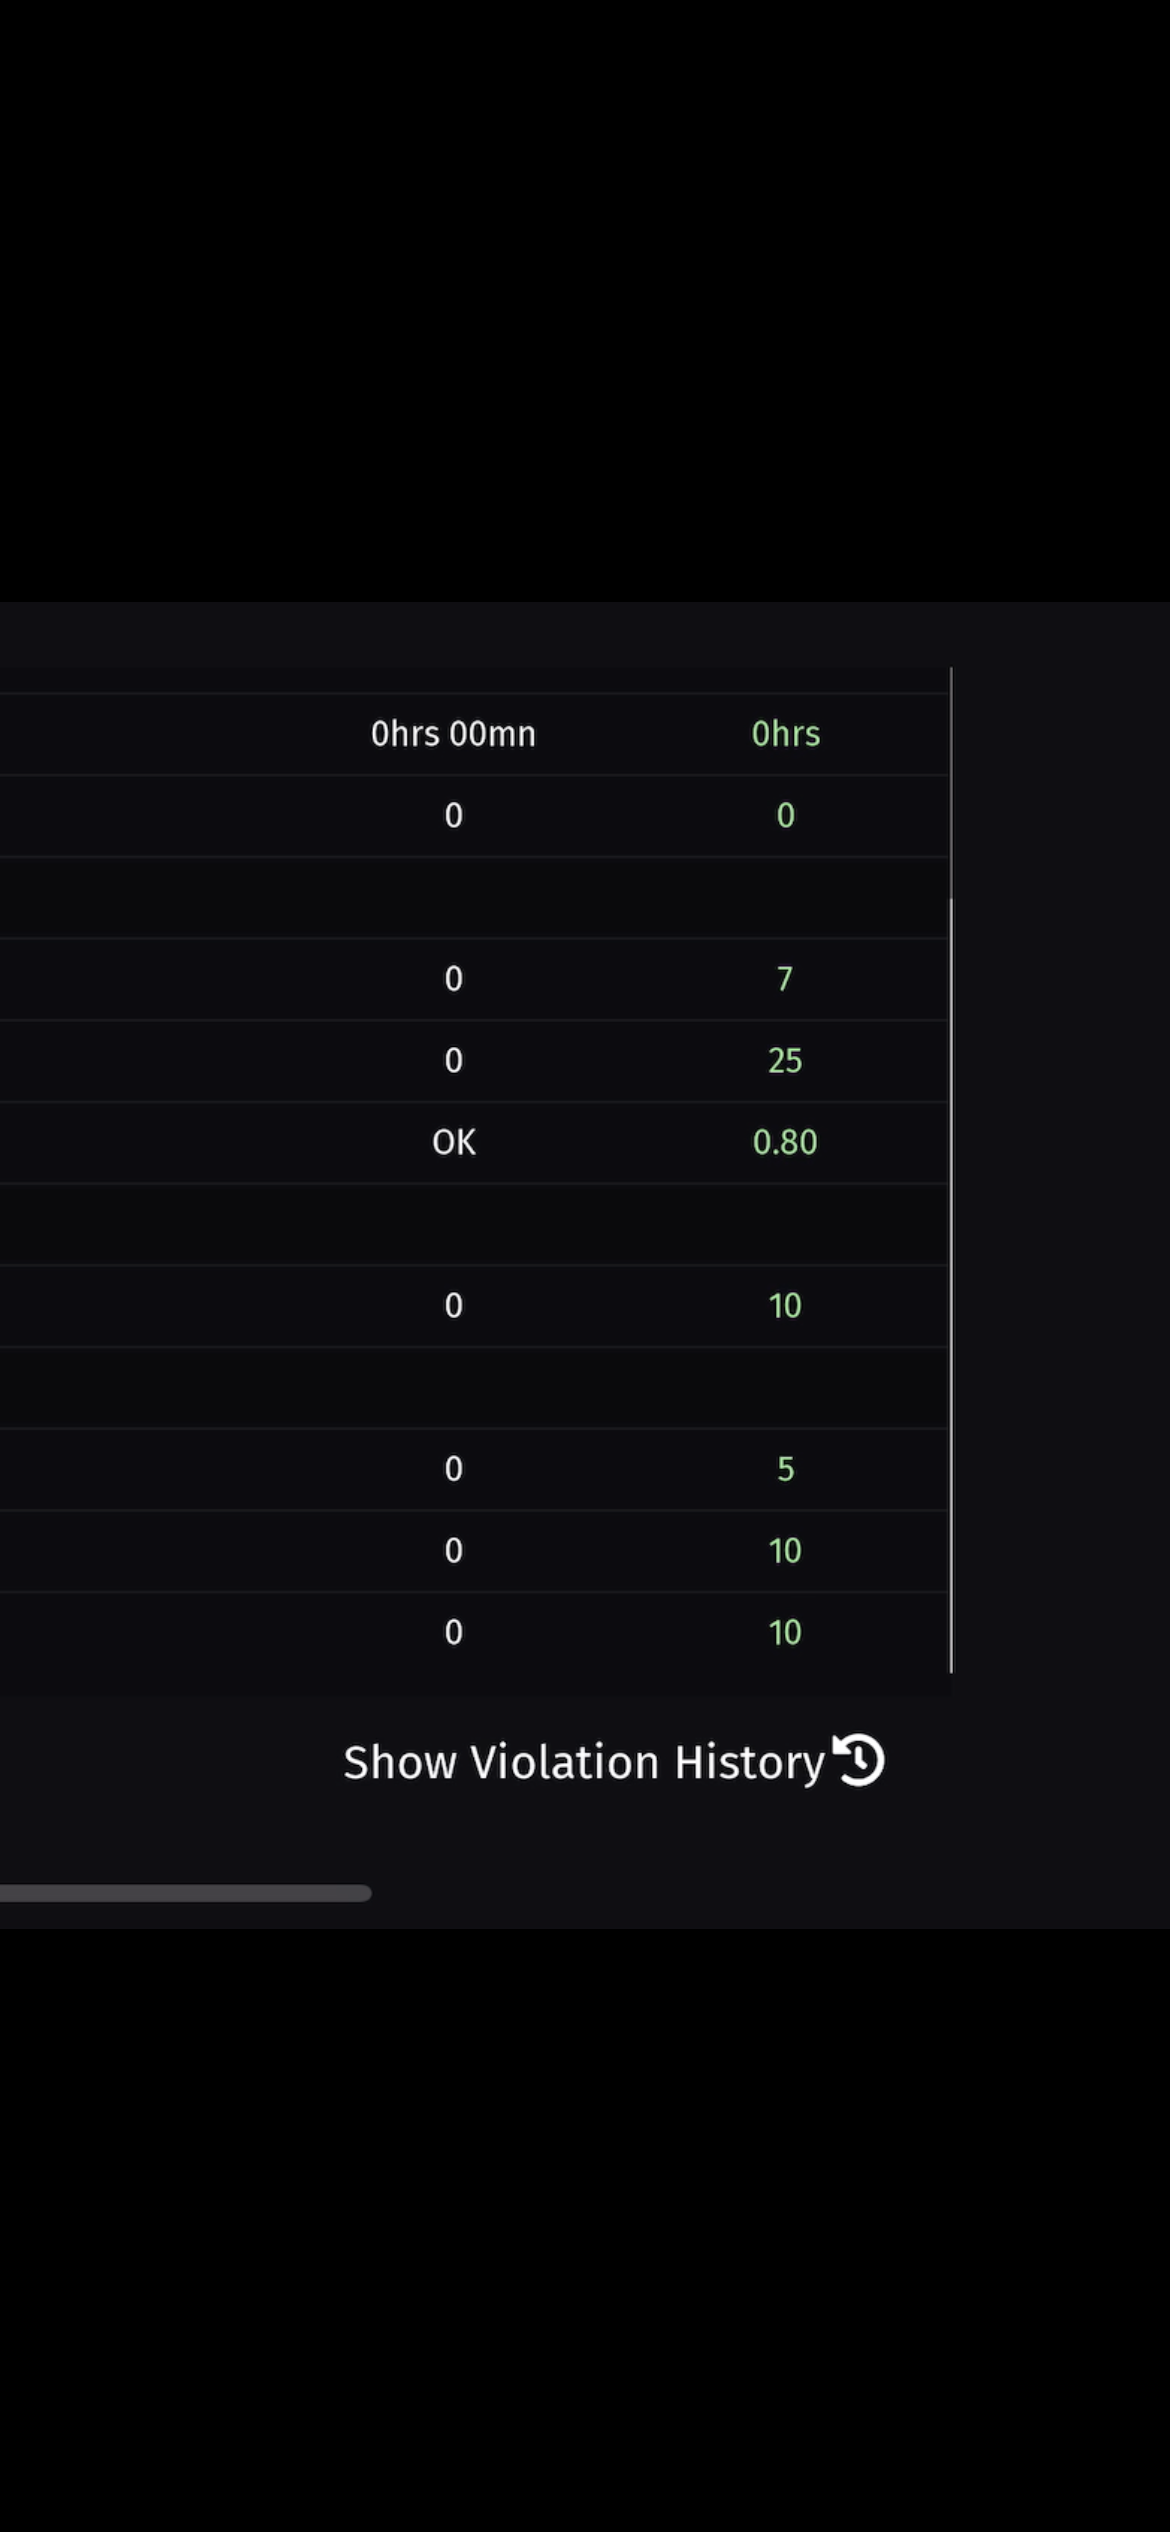Select the green 10 directly below green 5

(x=785, y=1550)
